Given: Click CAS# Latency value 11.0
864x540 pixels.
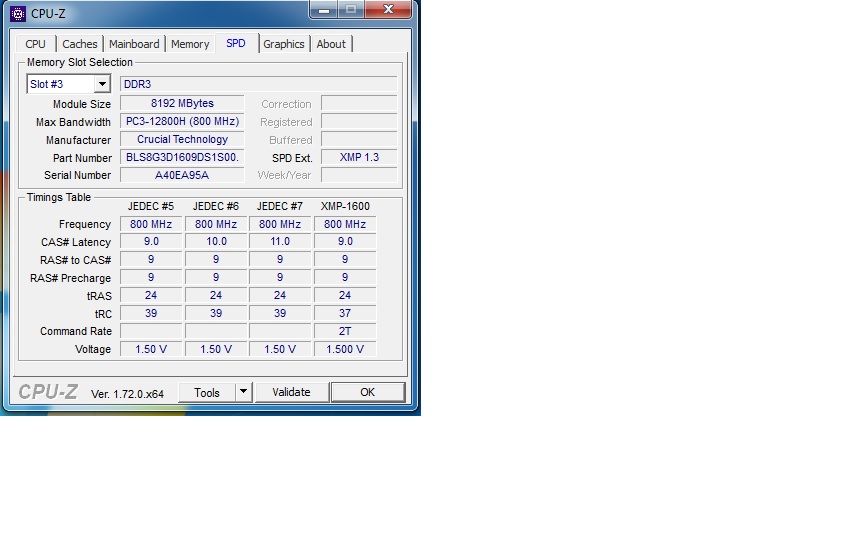Looking at the screenshot, I should coord(280,241).
